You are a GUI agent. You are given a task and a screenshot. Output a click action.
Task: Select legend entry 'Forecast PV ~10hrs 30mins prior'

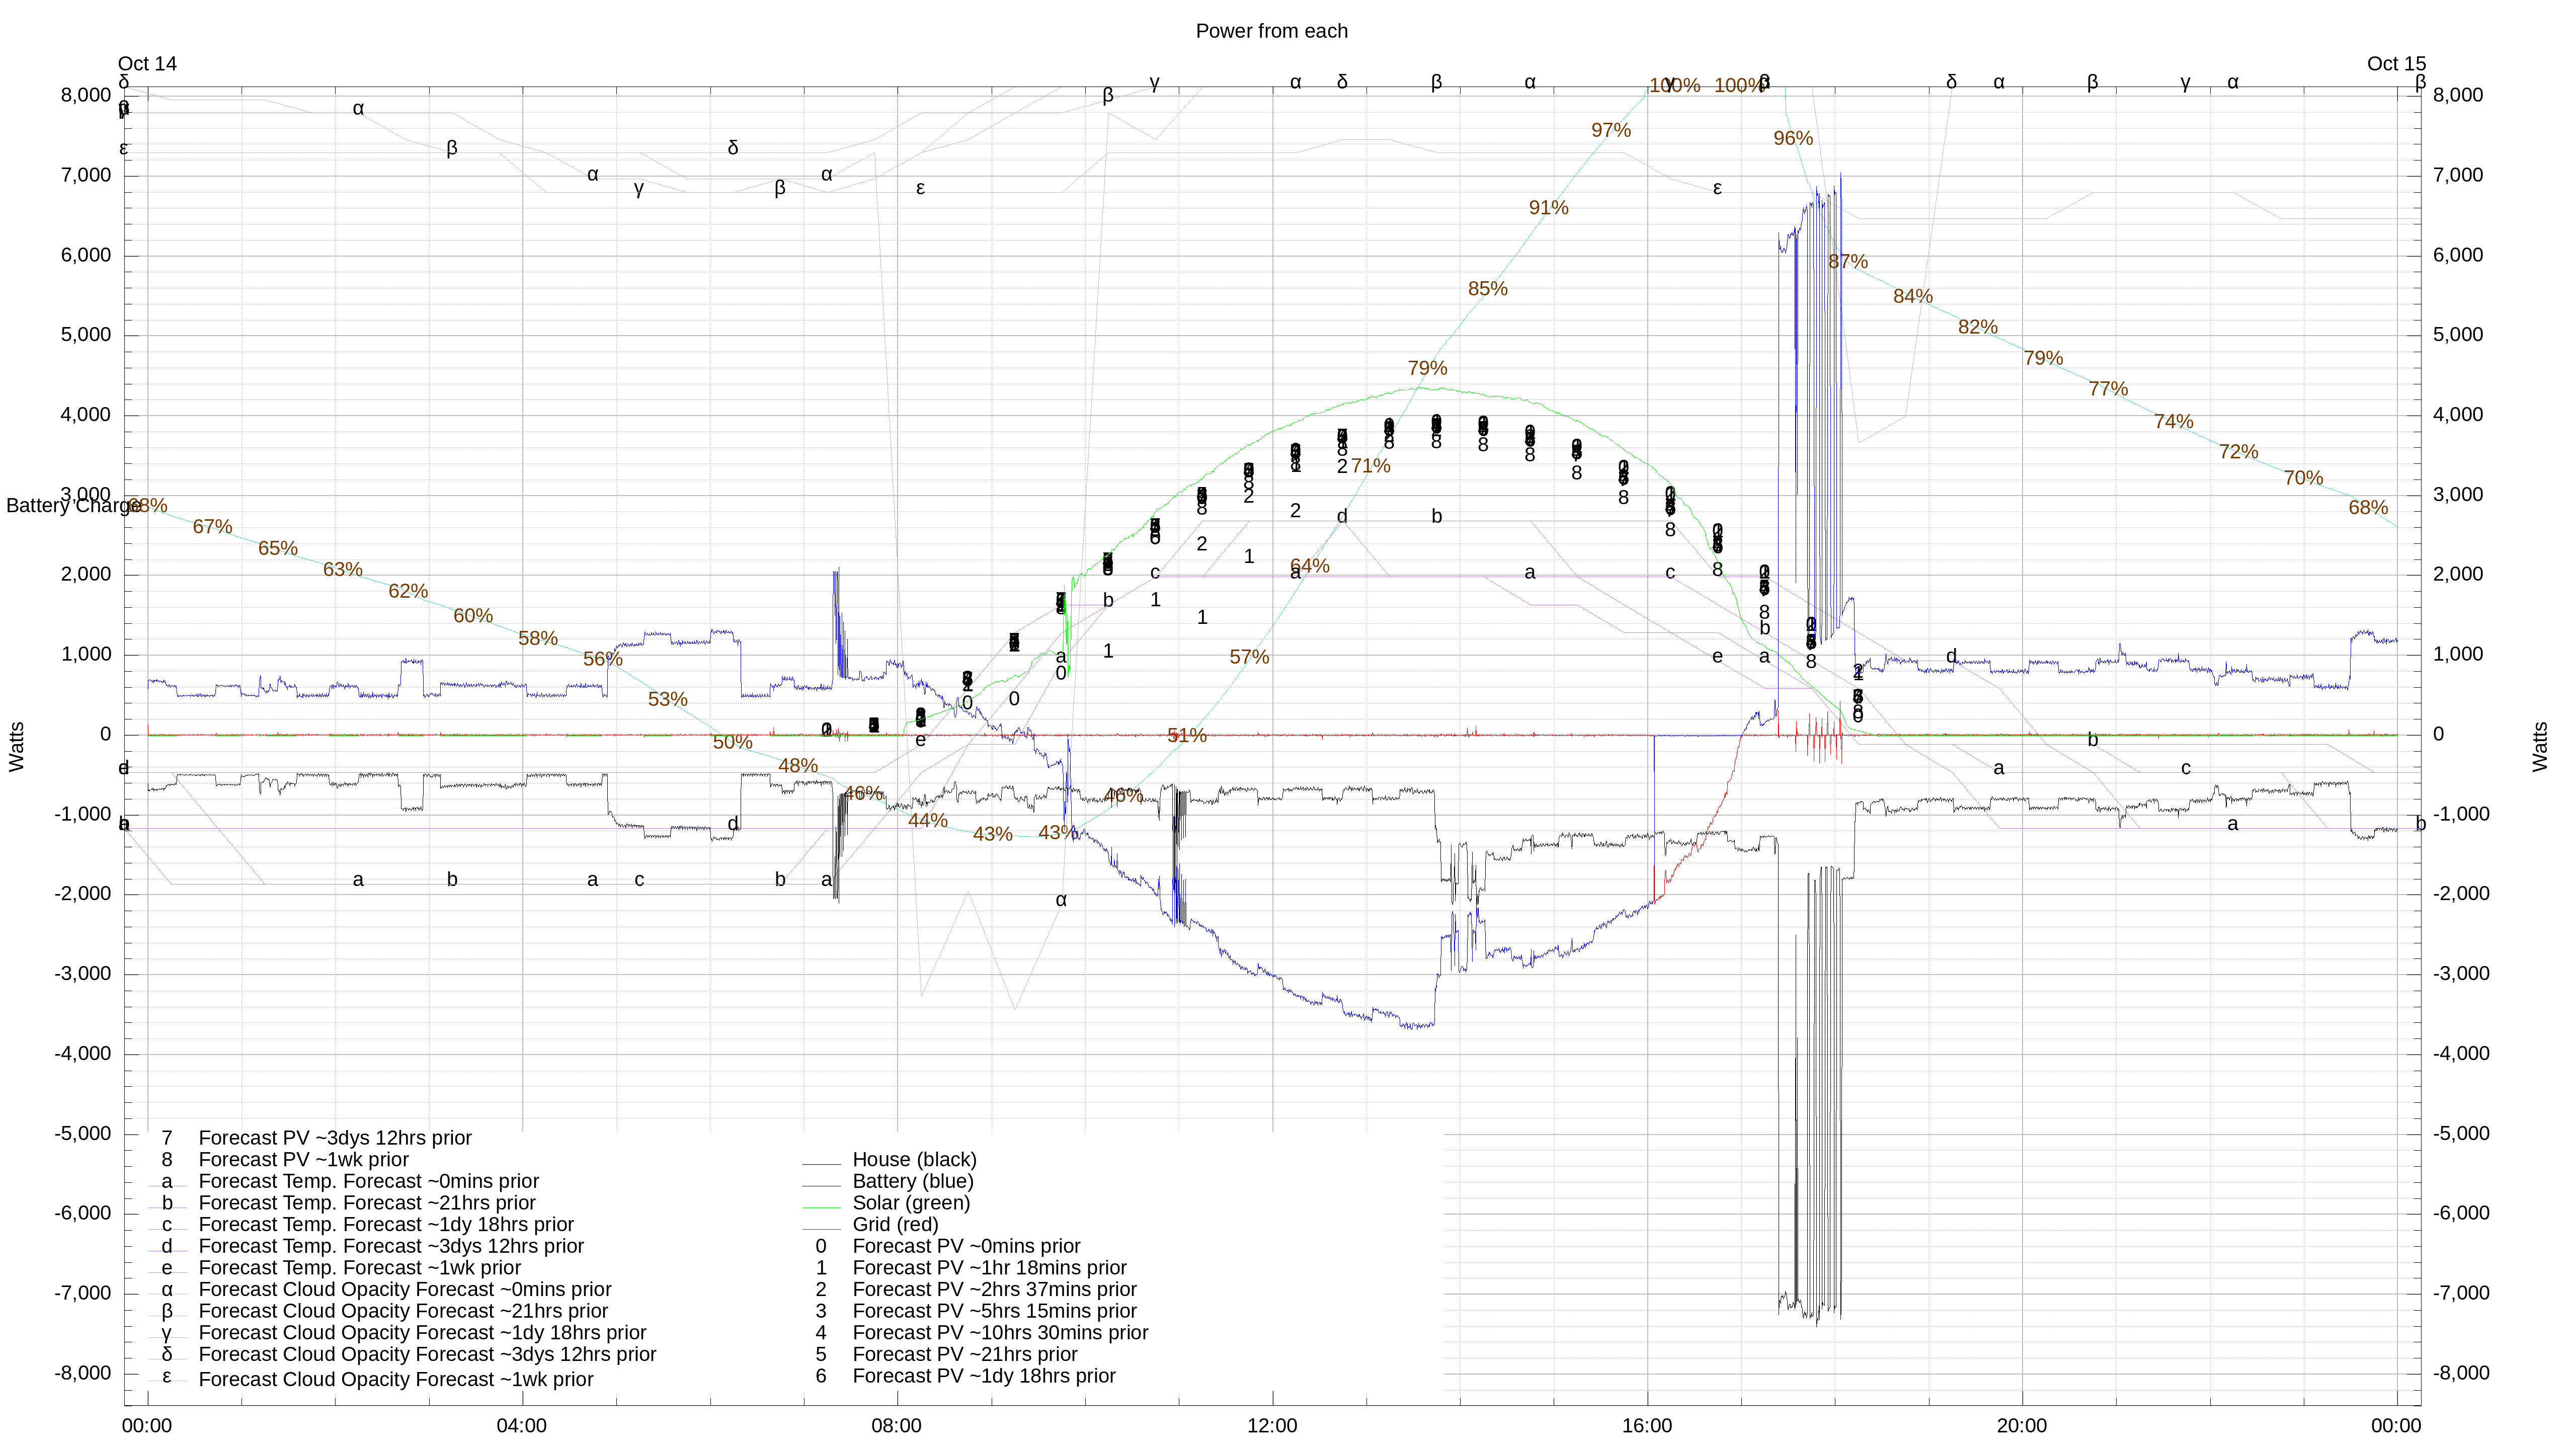click(x=1000, y=1333)
